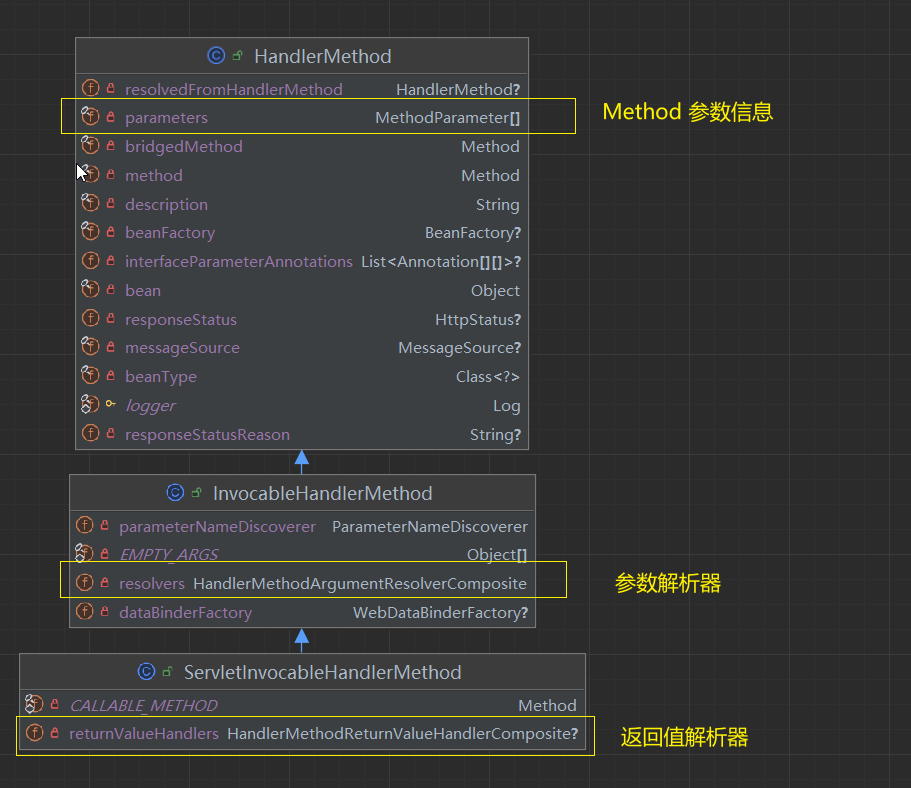This screenshot has height=788, width=911.
Task: Click inheritance arrow from InvocableHandlerMethod to HandlerMethod
Action: coord(302,461)
